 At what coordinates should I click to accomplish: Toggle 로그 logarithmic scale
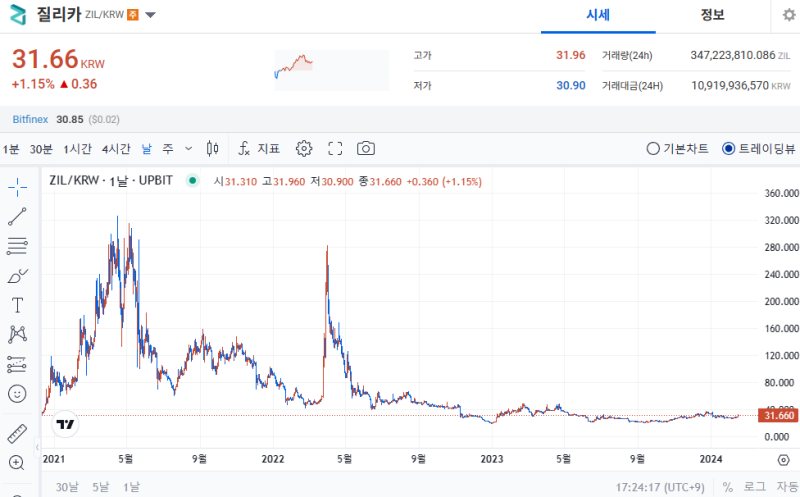[x=755, y=487]
